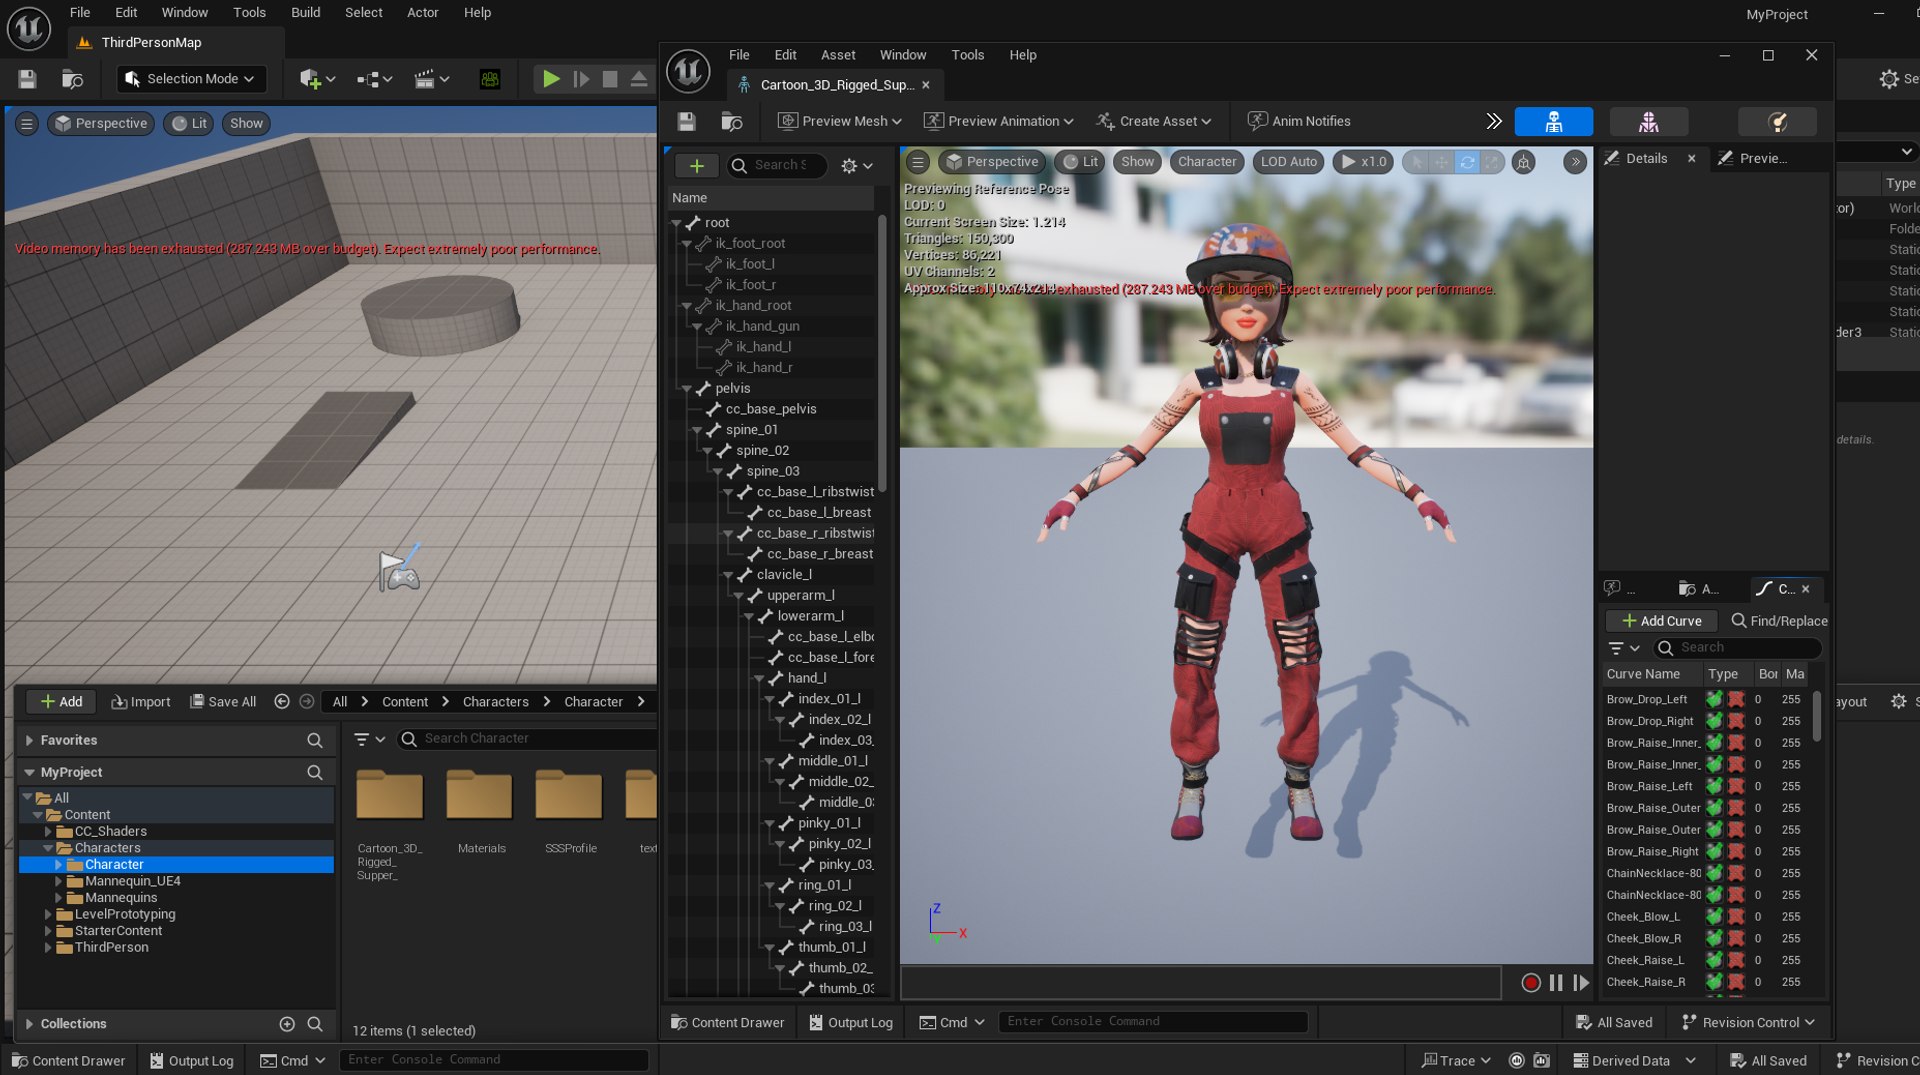Click Save All in Content Browser

pos(223,702)
